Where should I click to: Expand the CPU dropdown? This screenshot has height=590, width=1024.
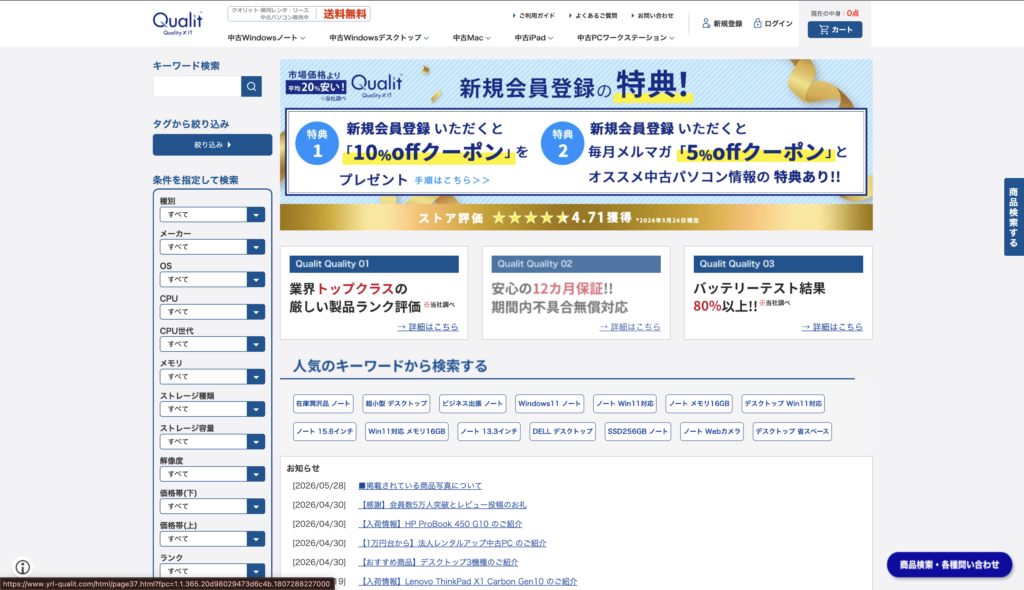point(212,312)
